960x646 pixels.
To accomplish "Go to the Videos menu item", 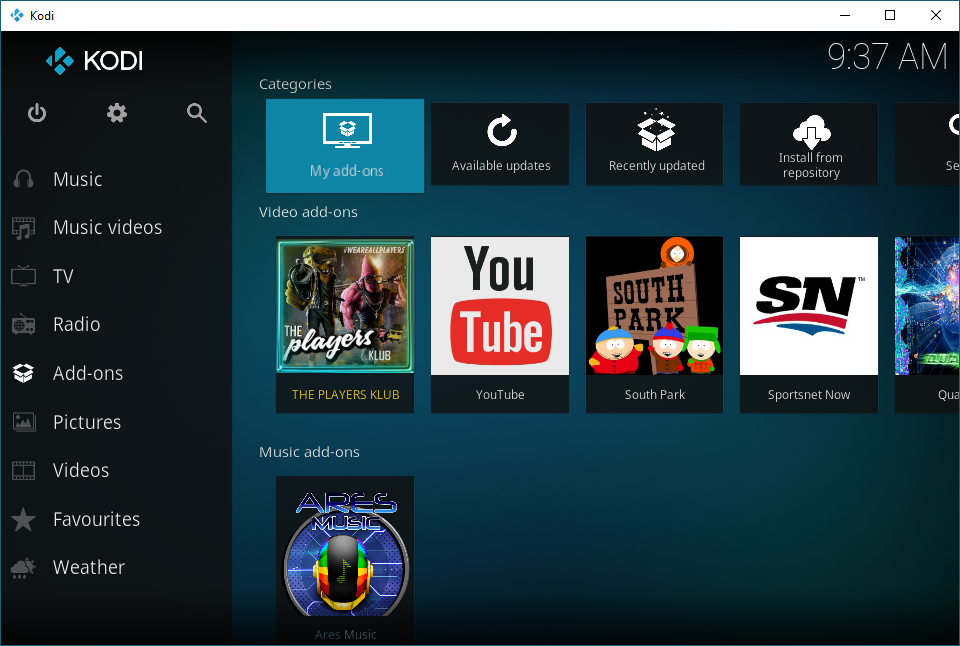I will click(x=81, y=470).
